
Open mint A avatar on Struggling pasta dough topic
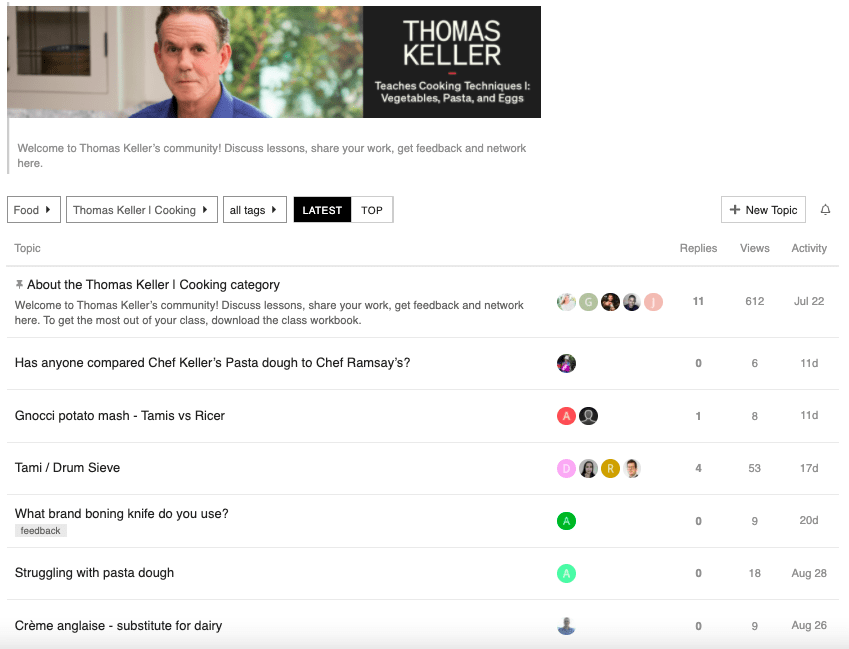pyautogui.click(x=566, y=573)
